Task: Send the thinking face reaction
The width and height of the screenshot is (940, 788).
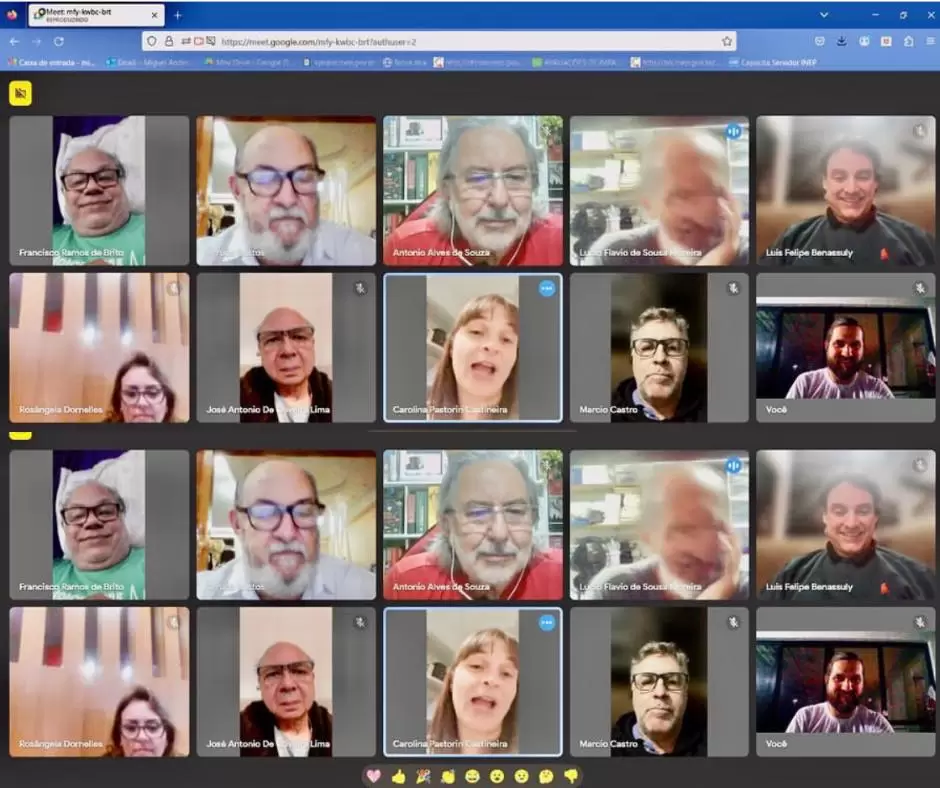Action: tap(546, 776)
